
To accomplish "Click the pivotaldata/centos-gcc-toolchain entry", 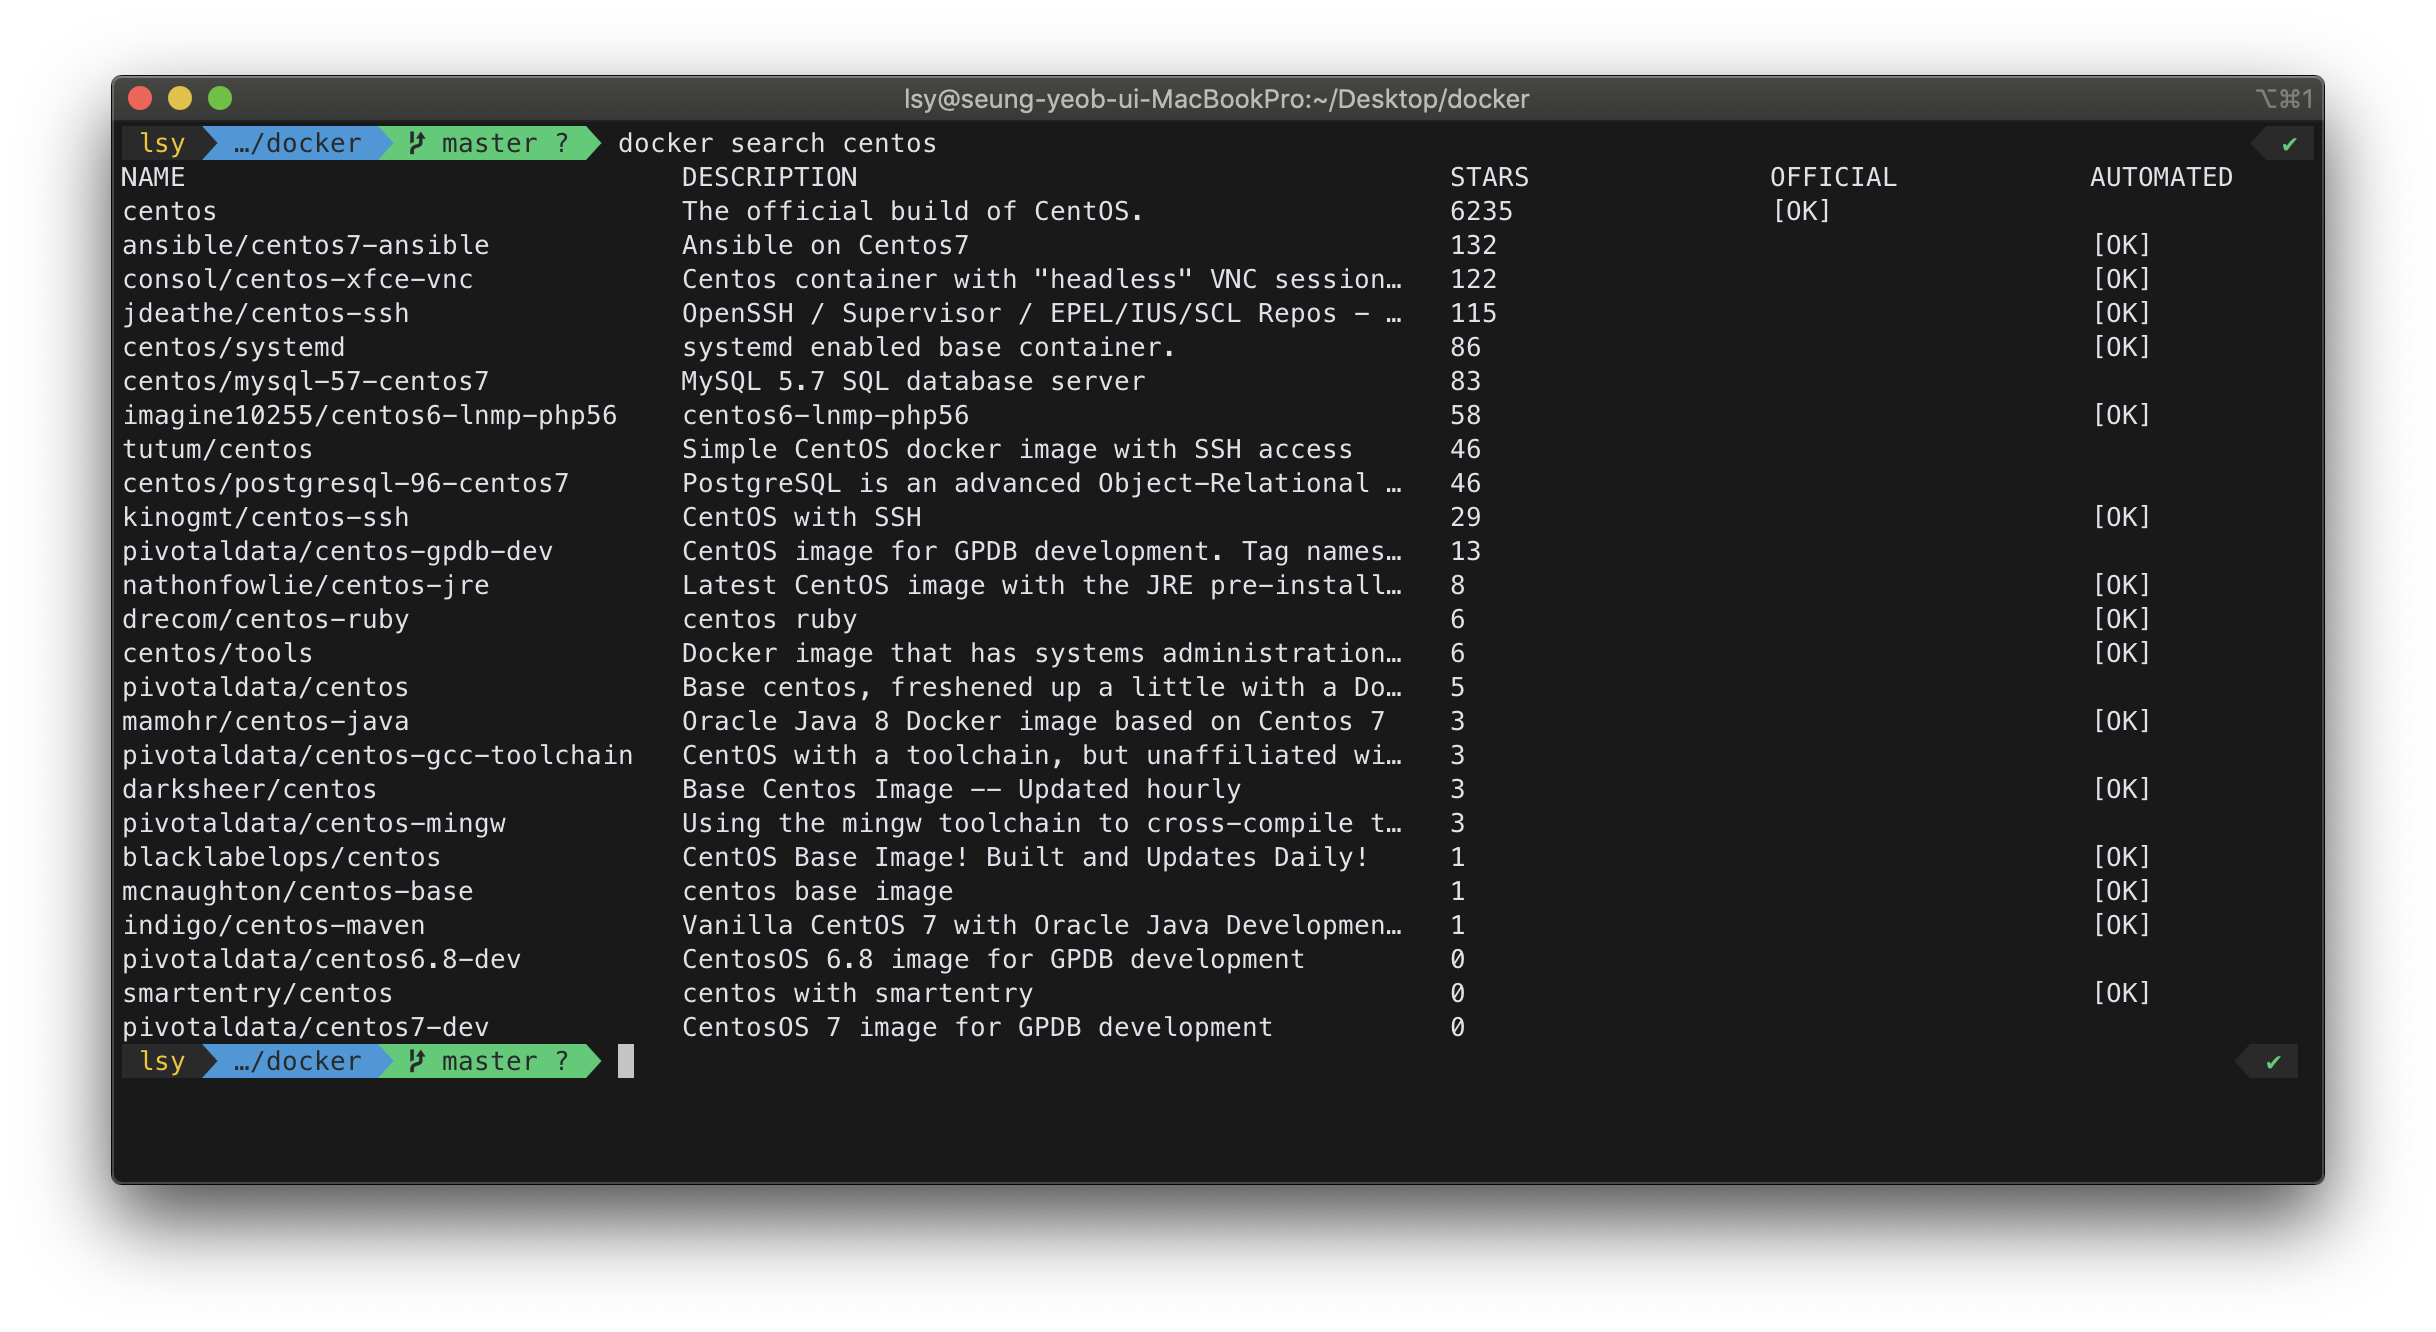I will click(377, 755).
